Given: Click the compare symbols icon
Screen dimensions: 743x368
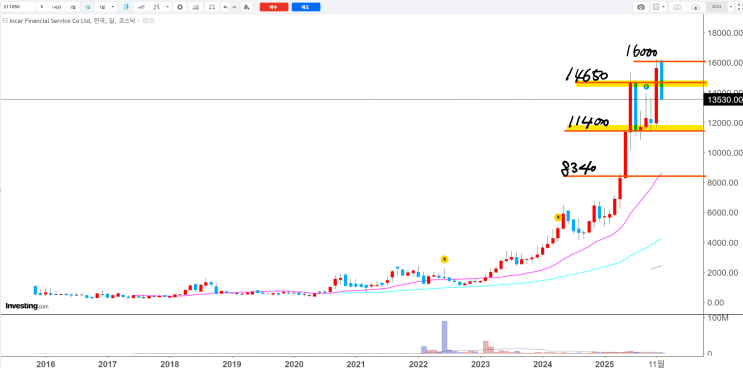Looking at the screenshot, I should click(x=156, y=7).
